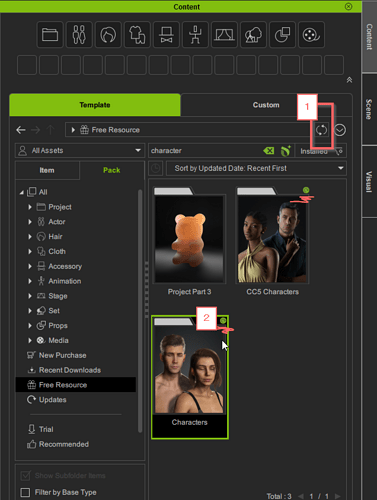Expand the Animation tree node
The width and height of the screenshot is (377, 500).
[x=30, y=281]
